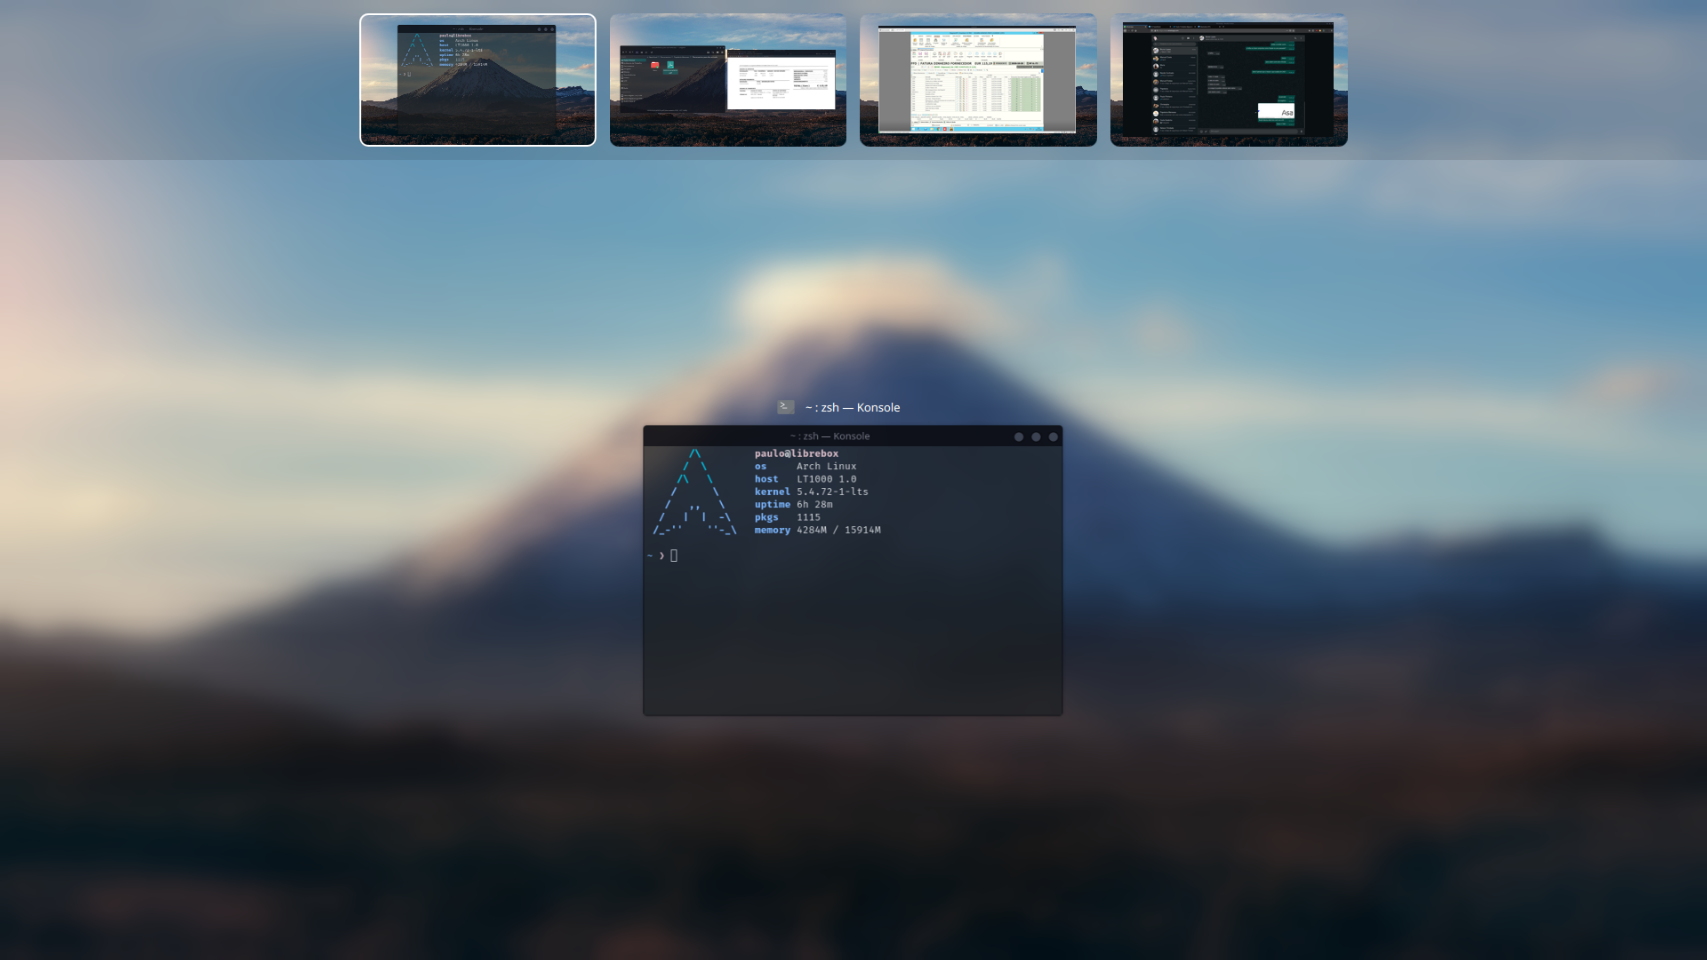
Task: Switch to the third desktop with the spreadsheet
Action: [x=978, y=80]
